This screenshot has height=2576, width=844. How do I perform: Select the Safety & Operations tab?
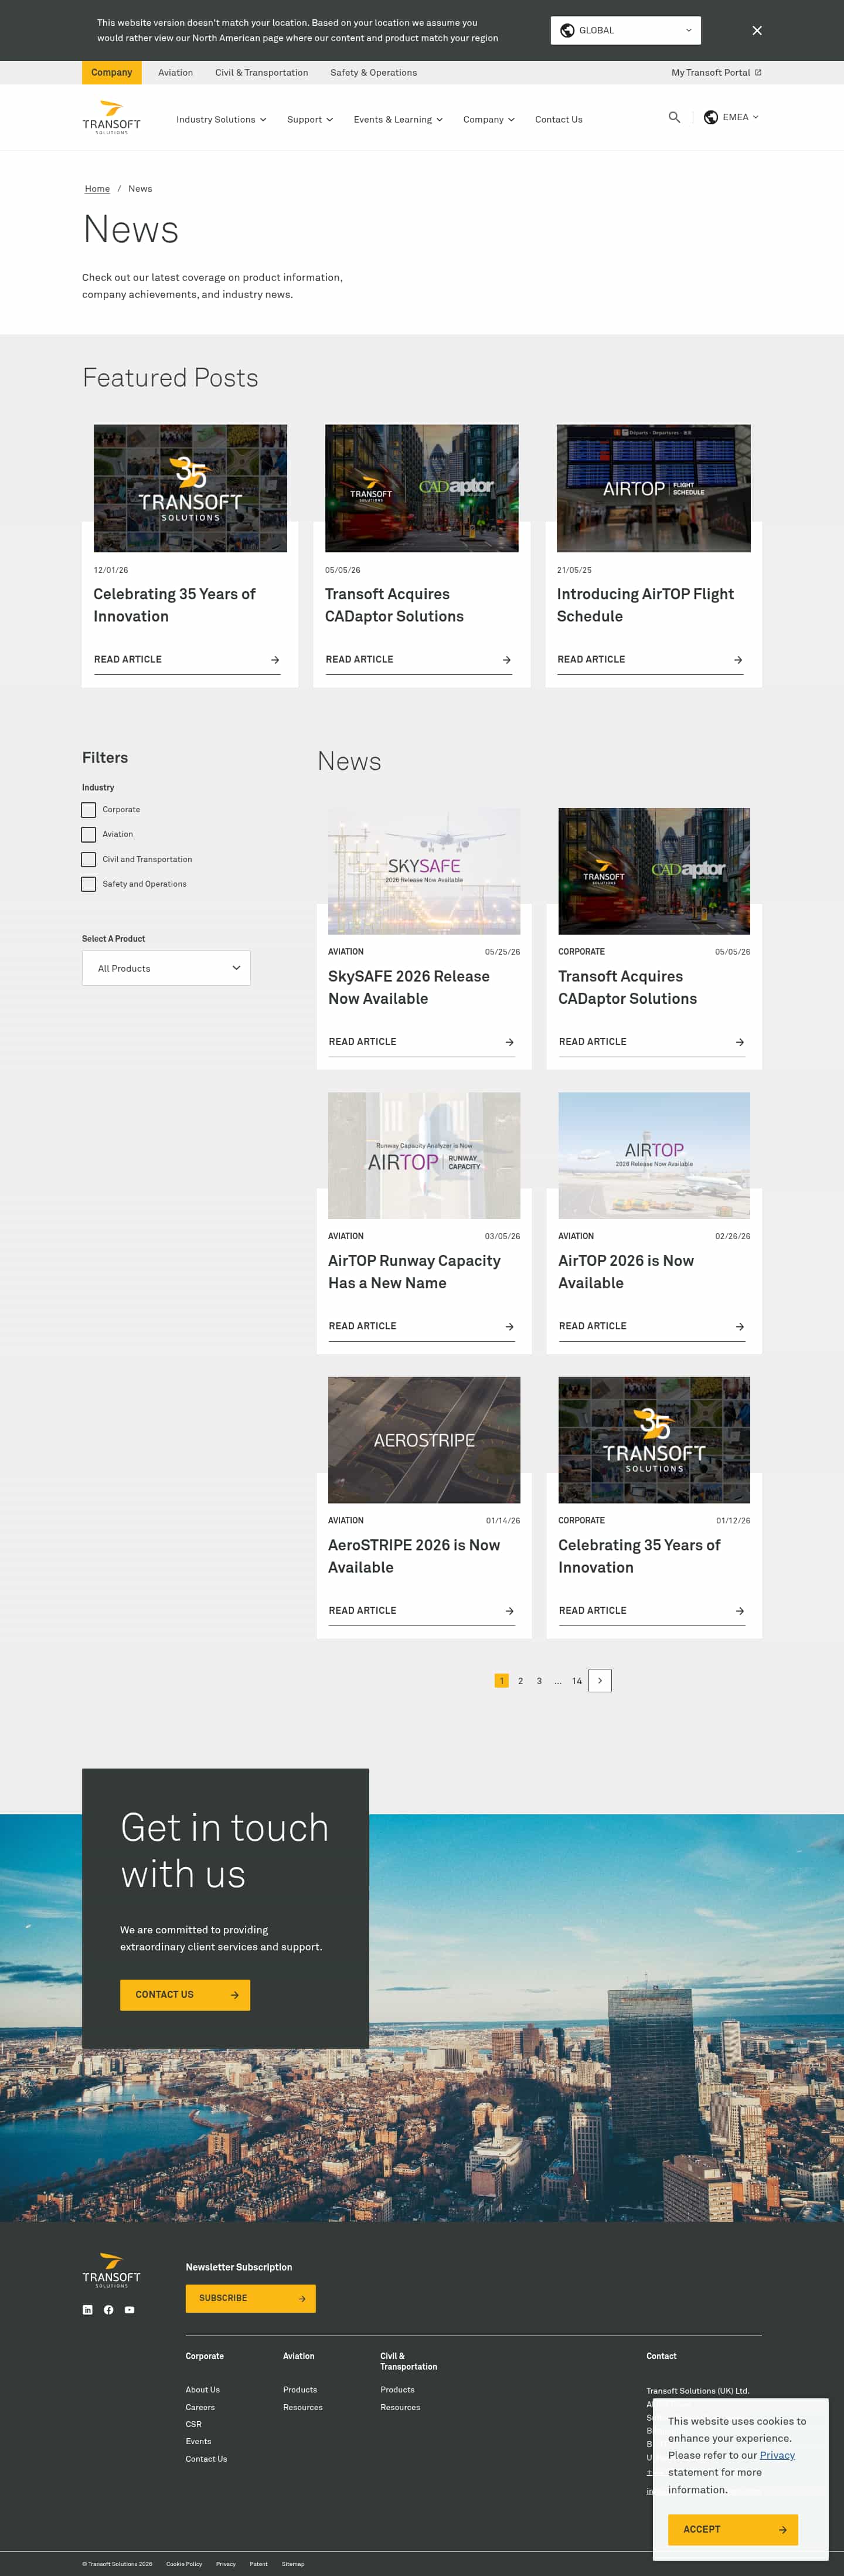coord(373,72)
